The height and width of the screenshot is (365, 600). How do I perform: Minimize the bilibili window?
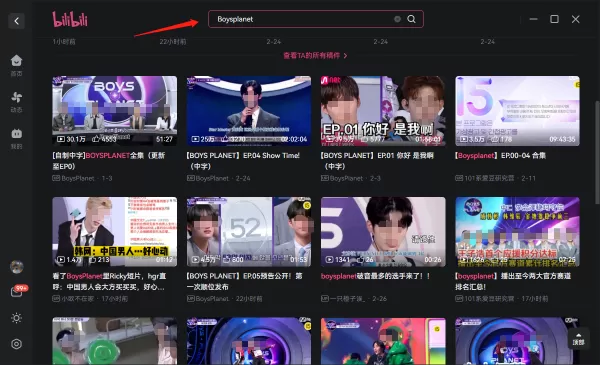(x=533, y=19)
